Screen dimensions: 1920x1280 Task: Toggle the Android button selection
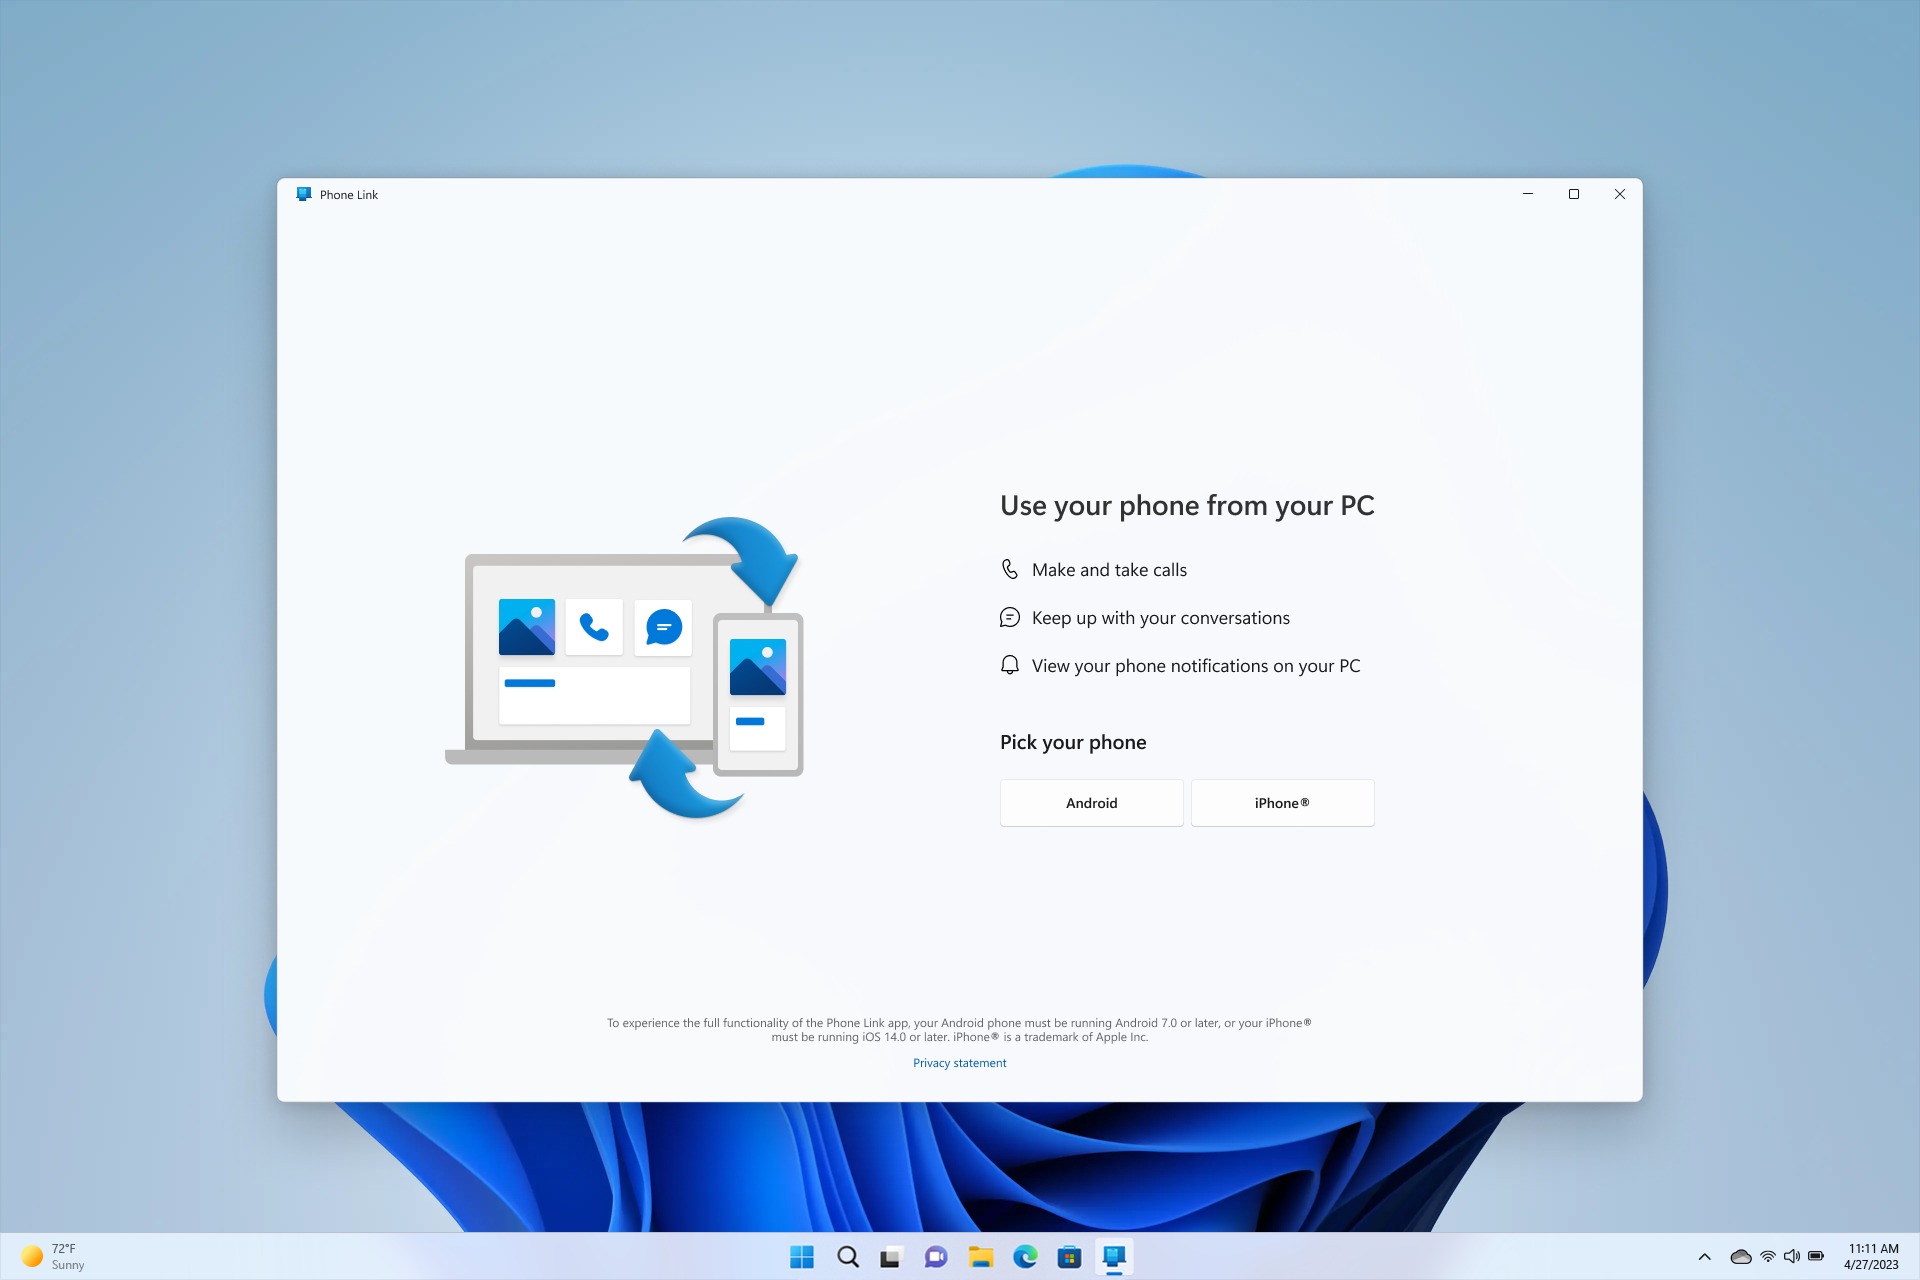(x=1090, y=803)
